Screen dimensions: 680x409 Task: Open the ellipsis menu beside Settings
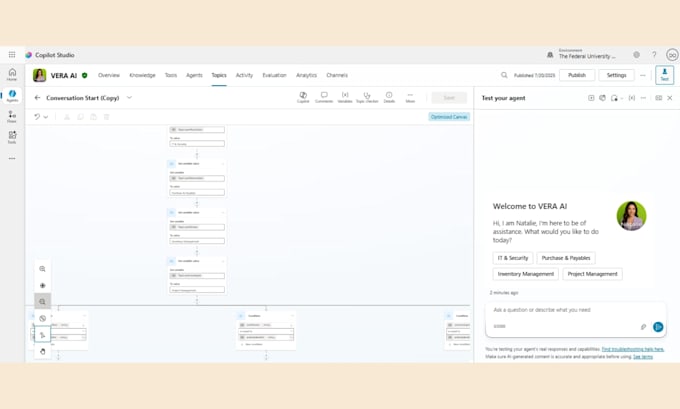click(643, 75)
